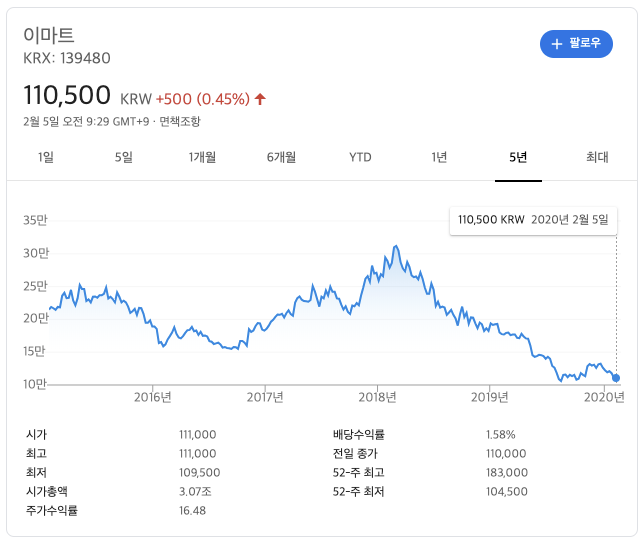Click the 25만 y-axis label

click(35, 286)
